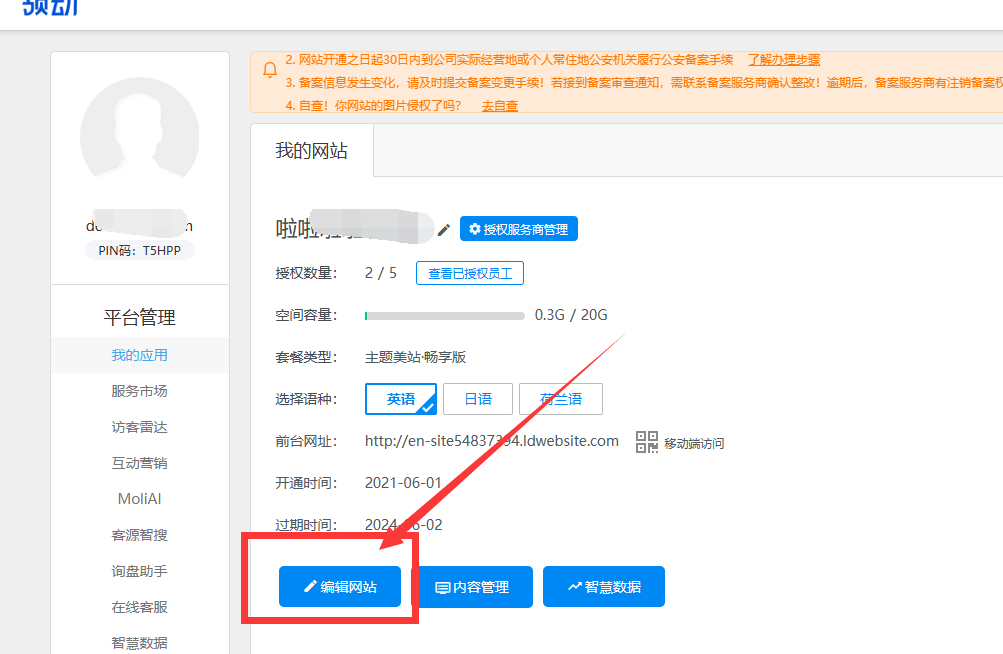The height and width of the screenshot is (654, 1003).
Task: Switch language to 日语
Action: click(x=478, y=399)
